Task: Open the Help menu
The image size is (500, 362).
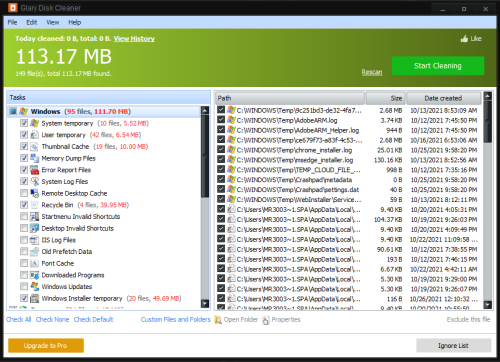Action: coord(75,22)
